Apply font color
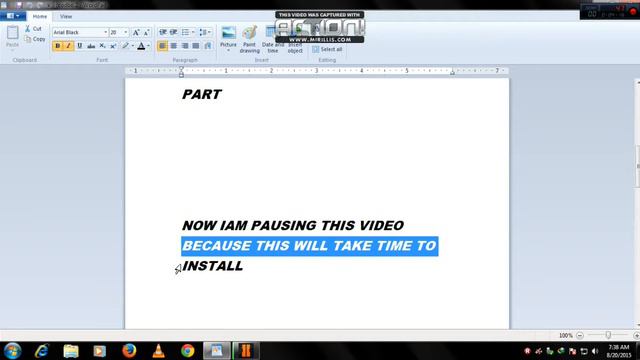640x360 pixels. [141, 46]
